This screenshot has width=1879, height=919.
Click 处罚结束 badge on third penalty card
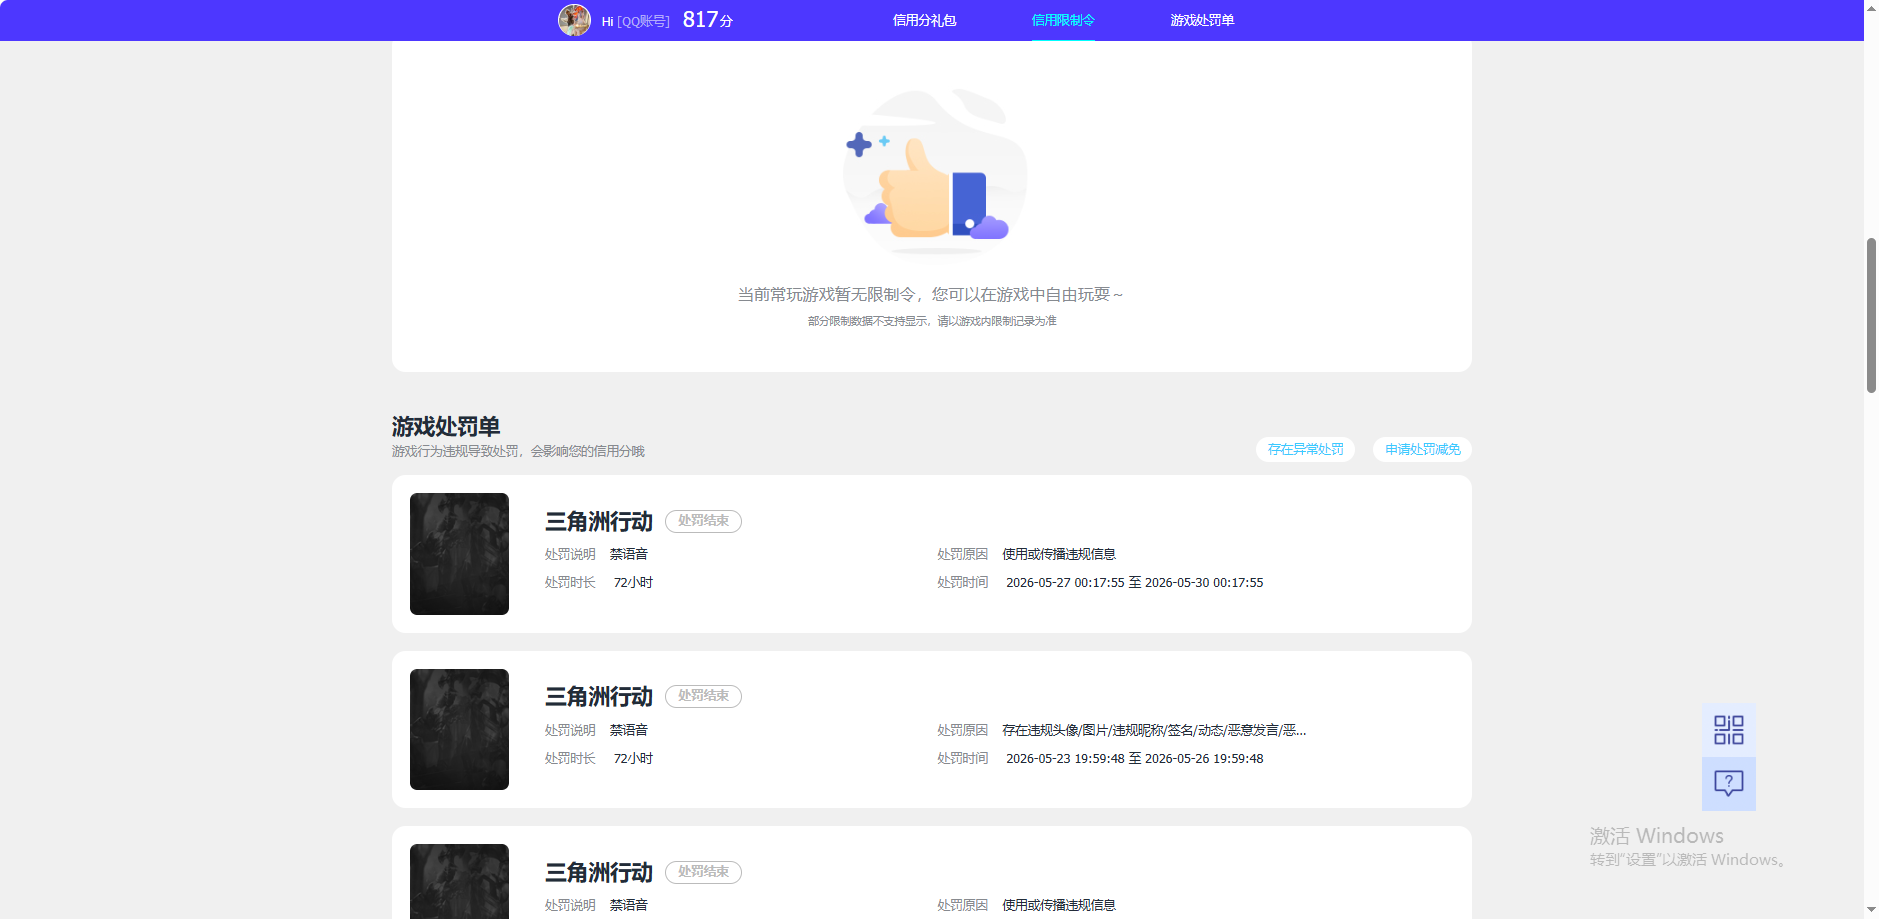pos(703,872)
